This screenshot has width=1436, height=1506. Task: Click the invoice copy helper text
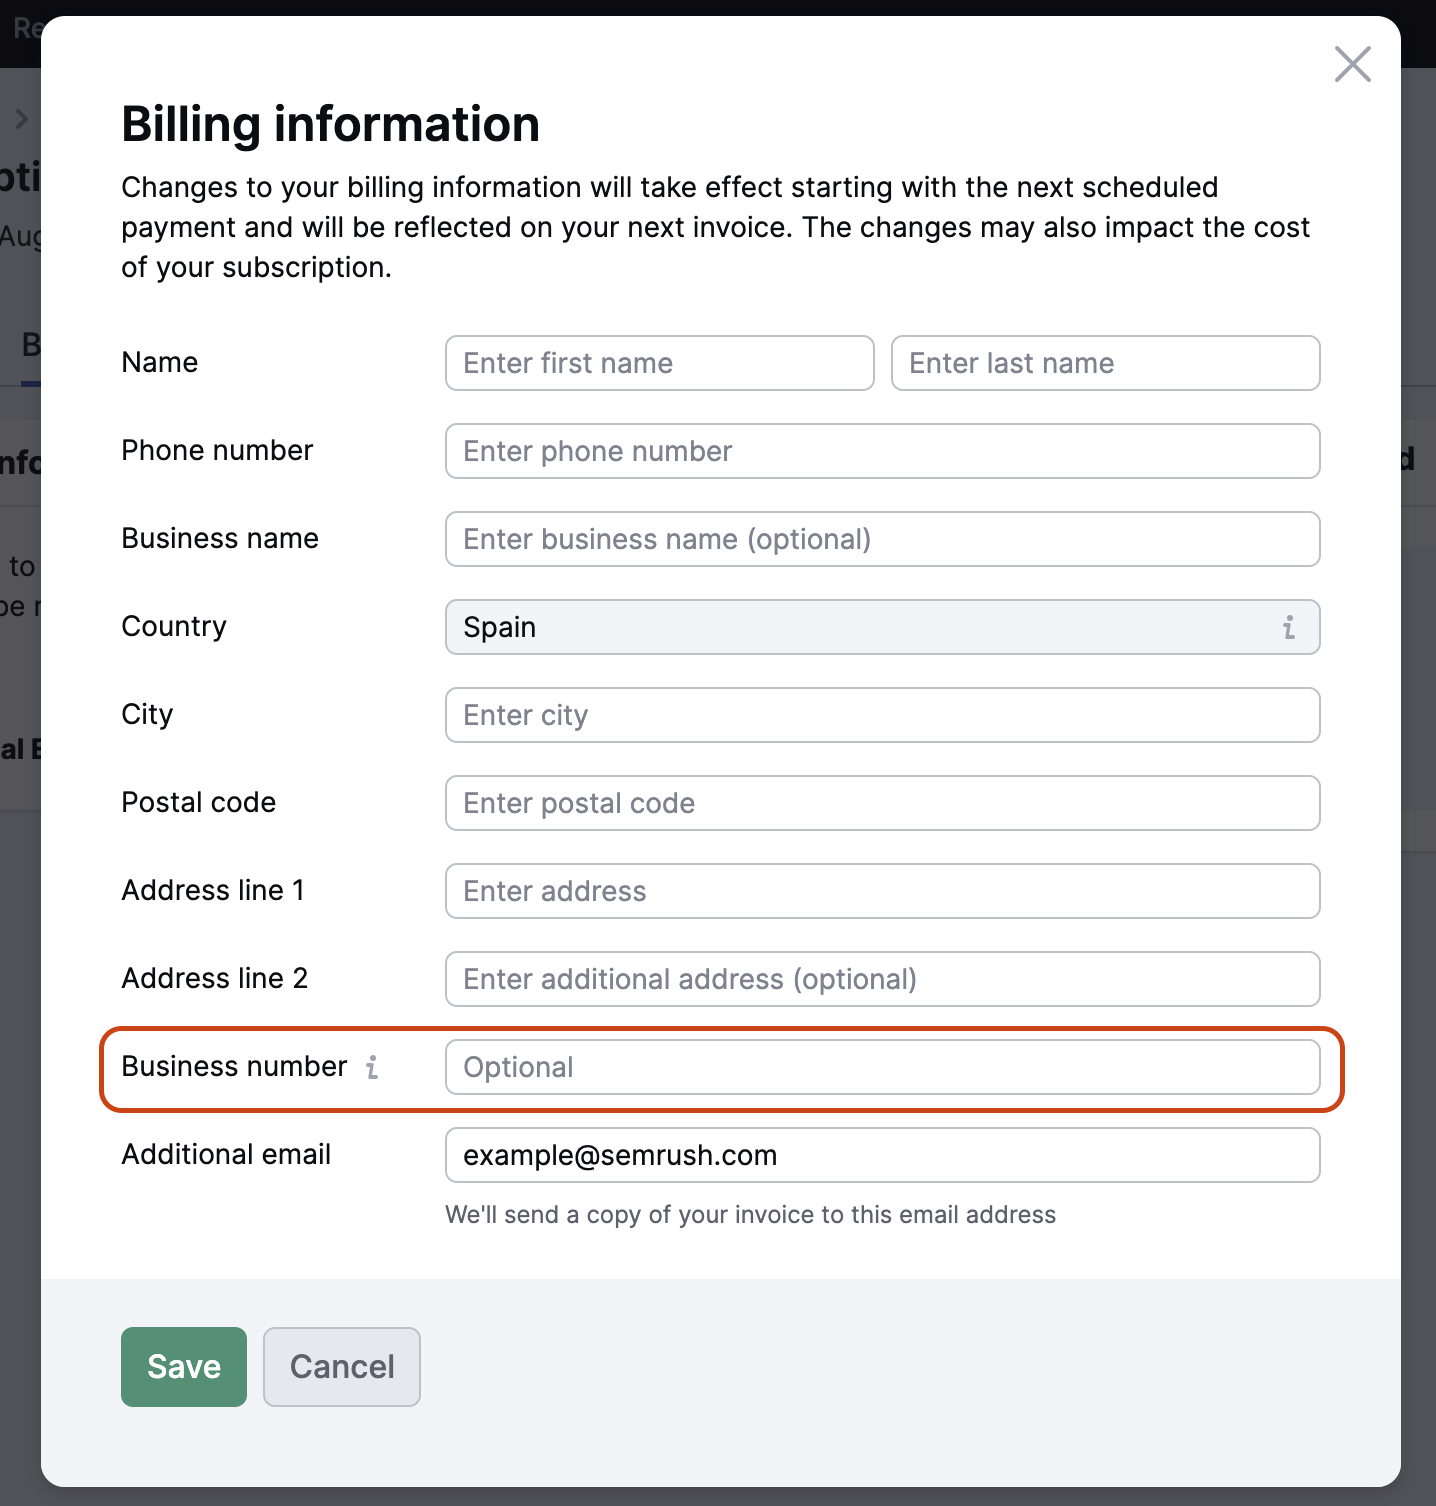pos(750,1214)
